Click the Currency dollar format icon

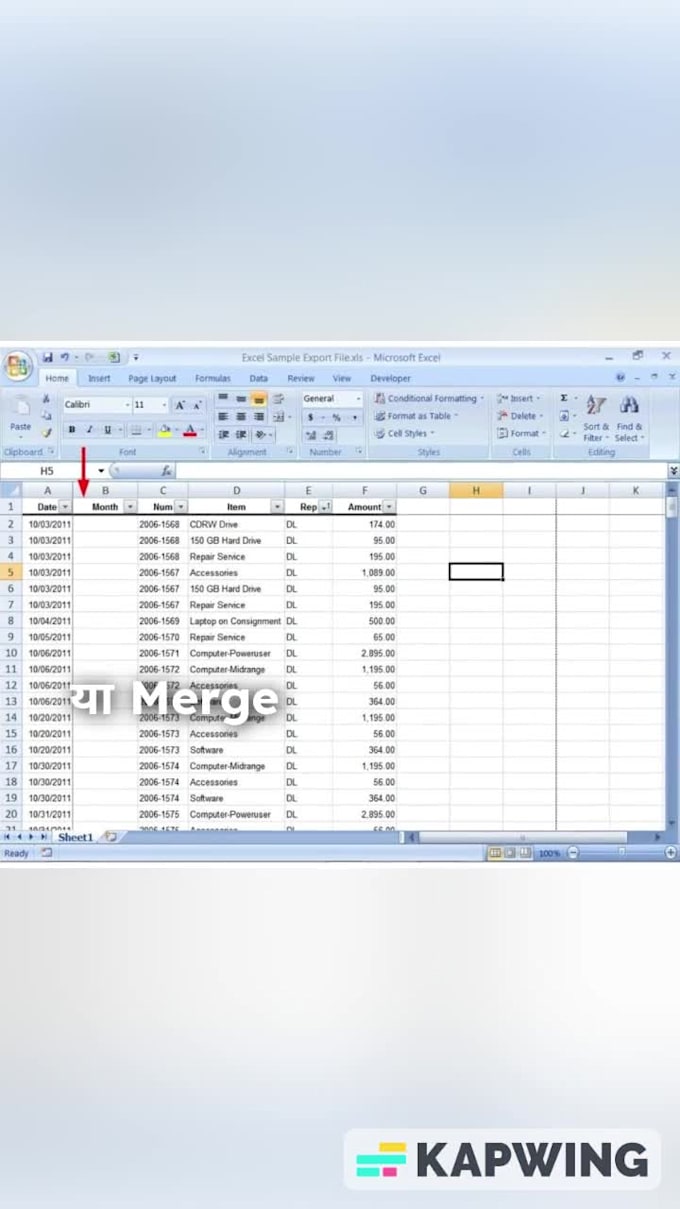311,417
